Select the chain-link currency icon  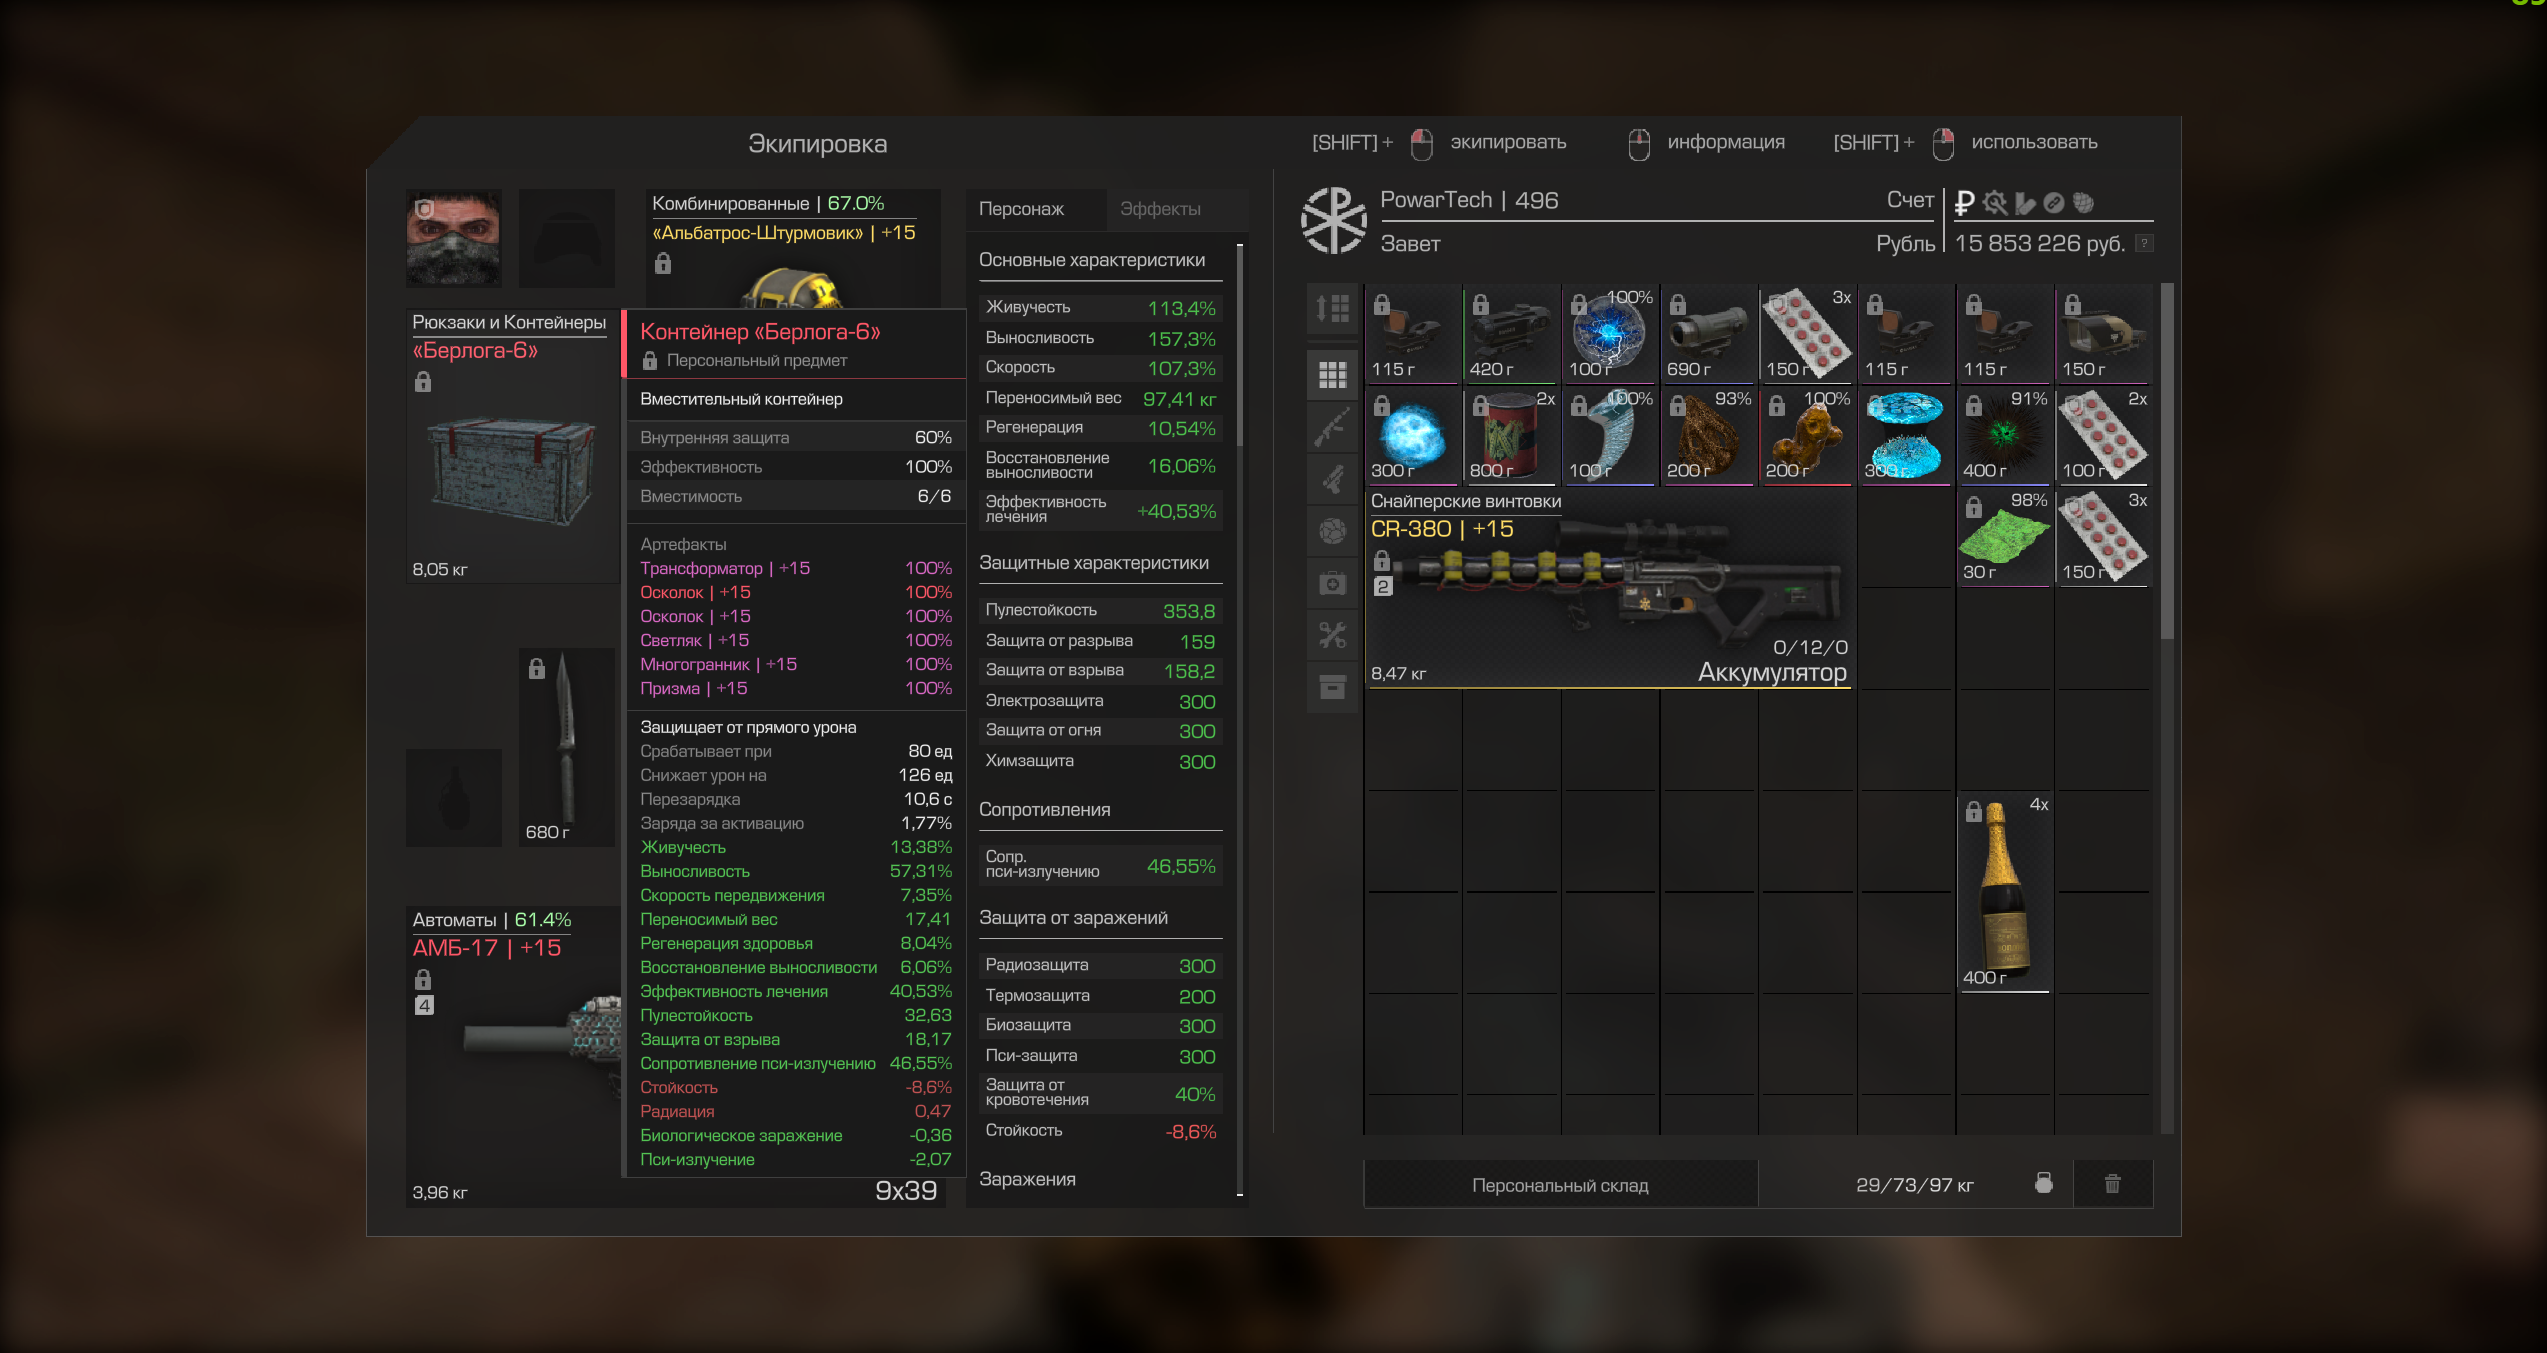coord(2053,203)
